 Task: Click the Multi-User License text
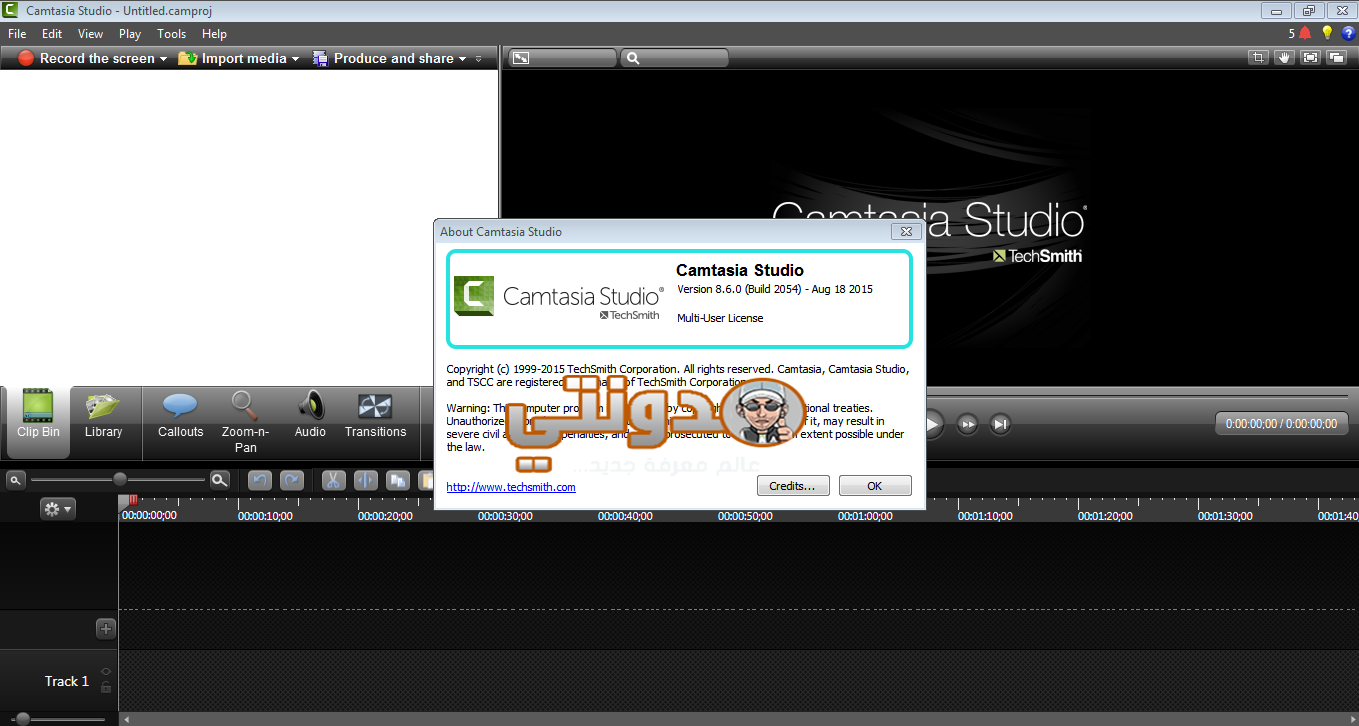pos(720,318)
